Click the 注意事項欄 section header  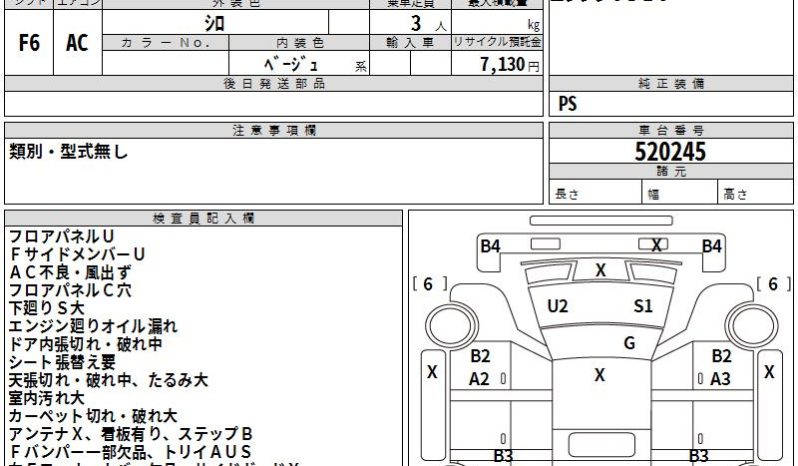pos(274,131)
